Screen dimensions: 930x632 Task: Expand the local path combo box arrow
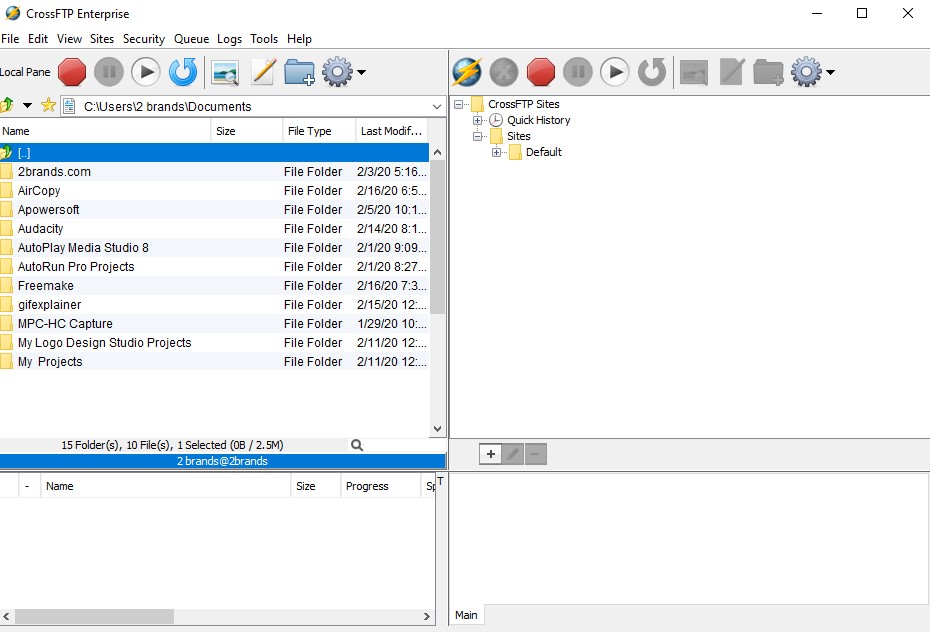click(437, 107)
